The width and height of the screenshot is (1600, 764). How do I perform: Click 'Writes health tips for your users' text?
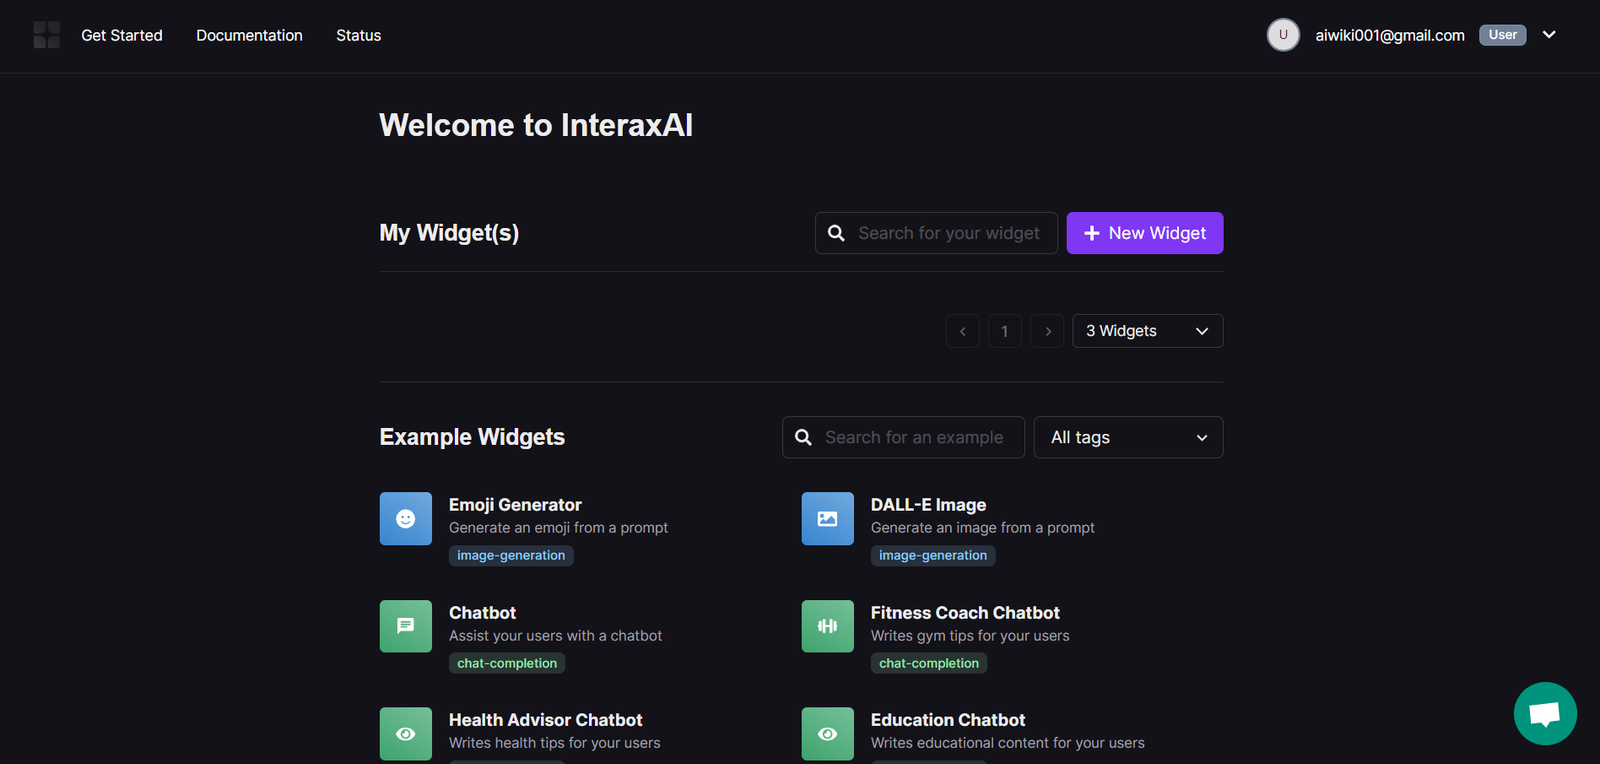coord(554,743)
